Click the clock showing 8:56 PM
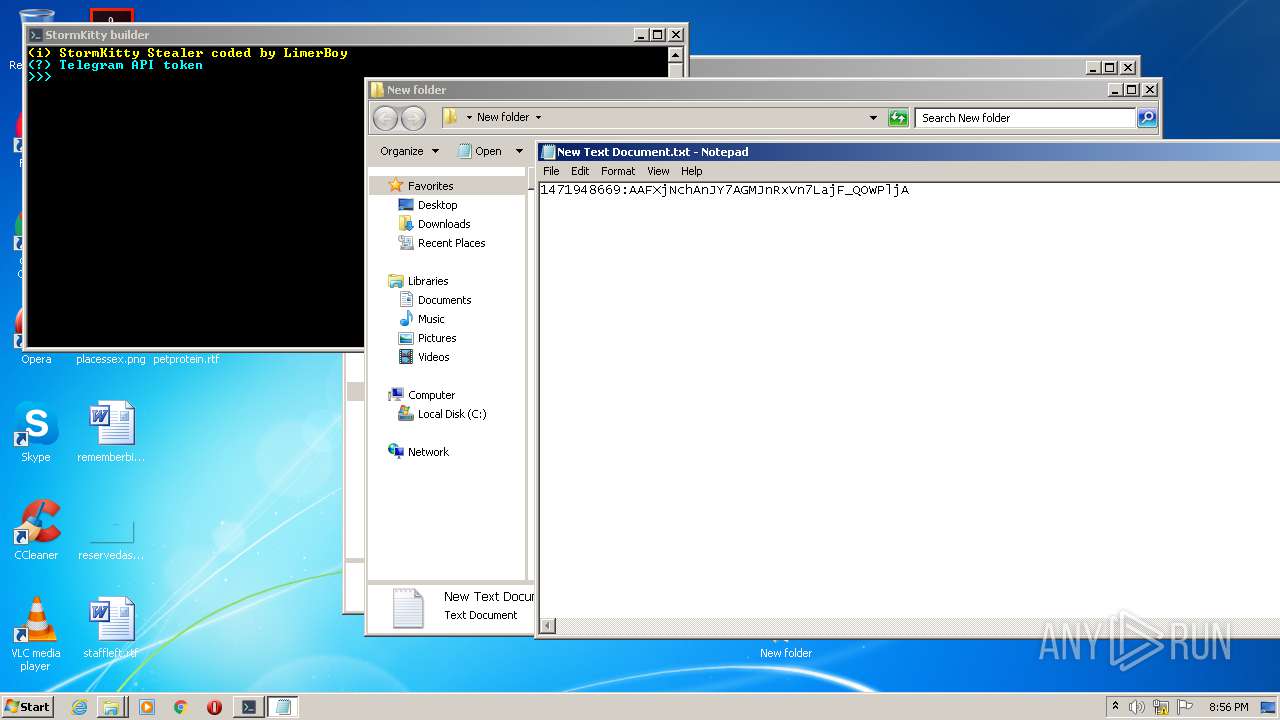 pos(1228,707)
